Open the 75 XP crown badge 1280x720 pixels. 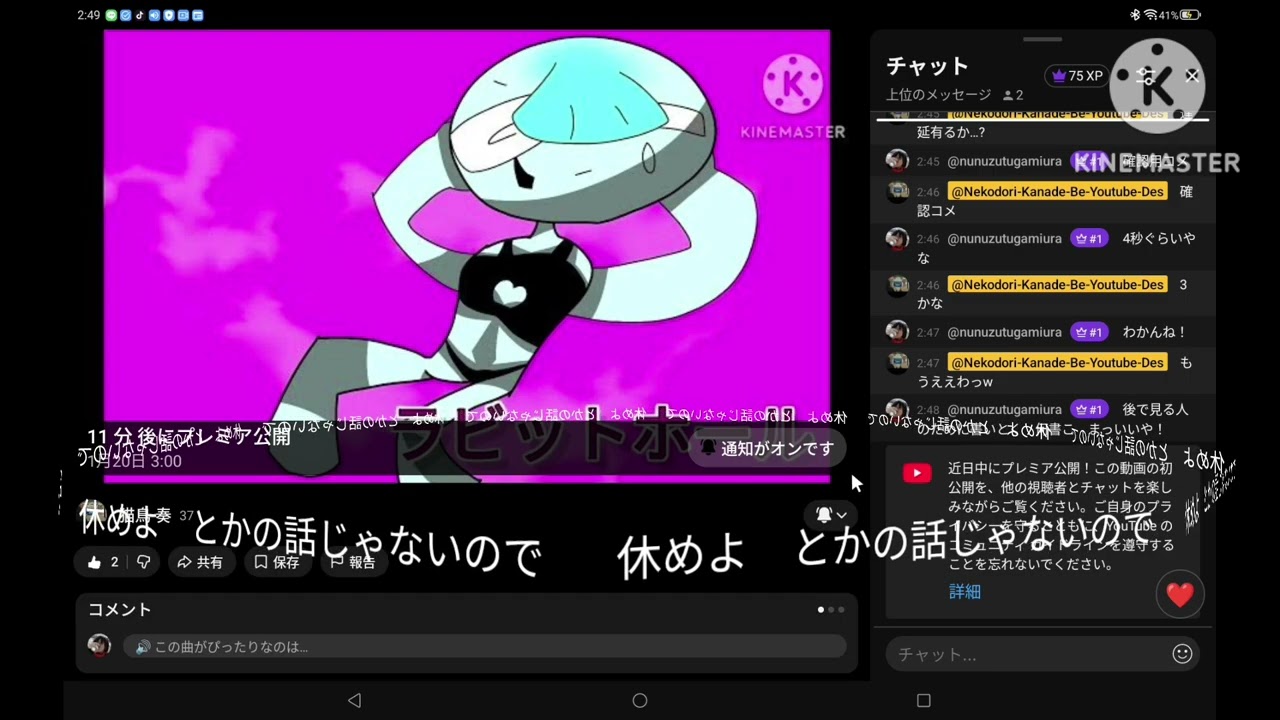tap(1076, 76)
